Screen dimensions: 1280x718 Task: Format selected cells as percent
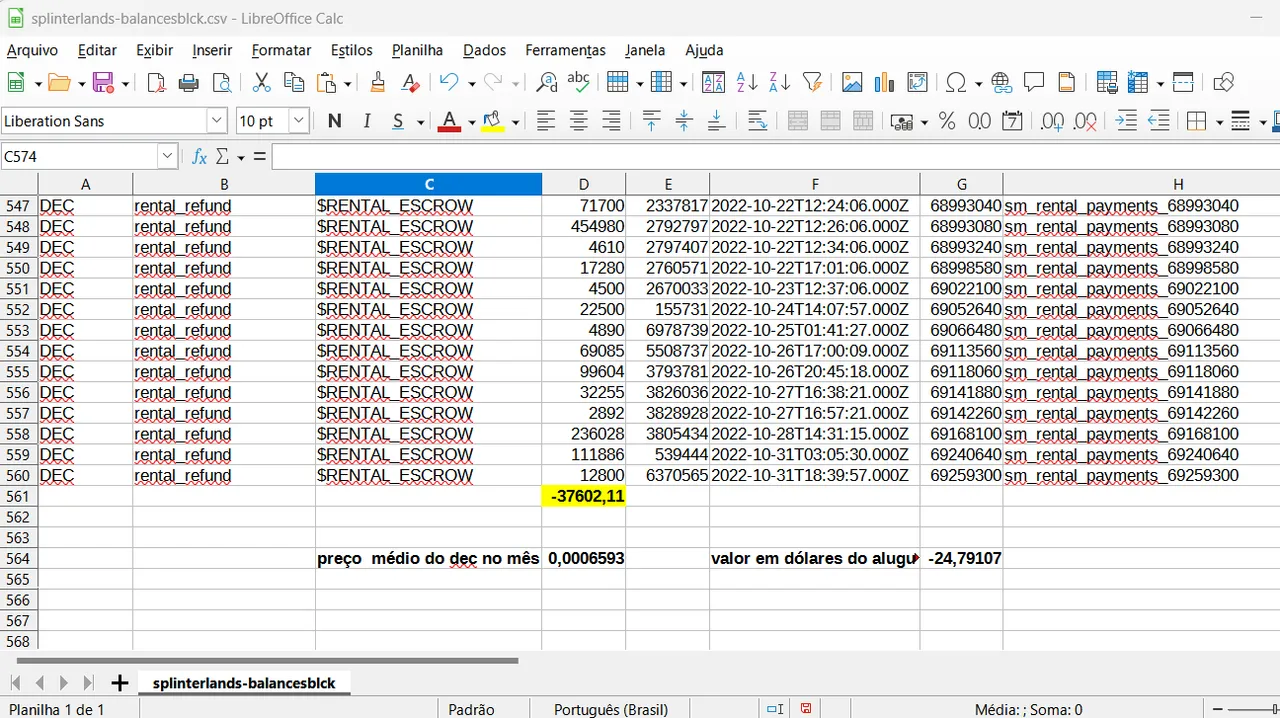pyautogui.click(x=947, y=121)
